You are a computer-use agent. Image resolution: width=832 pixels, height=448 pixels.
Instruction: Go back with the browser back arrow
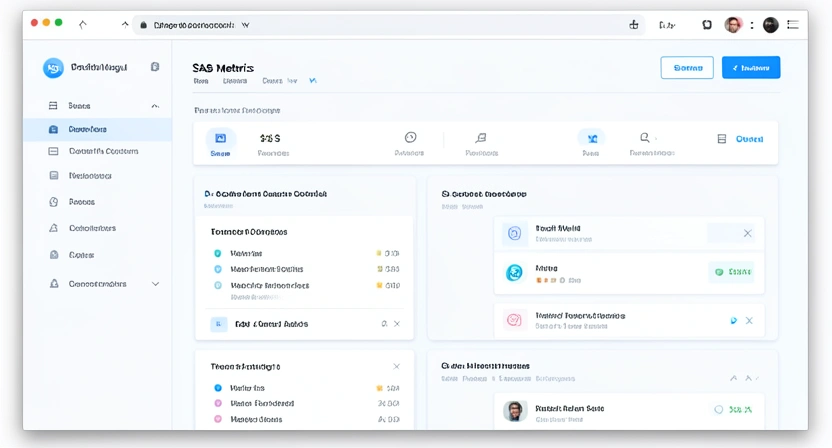(83, 24)
